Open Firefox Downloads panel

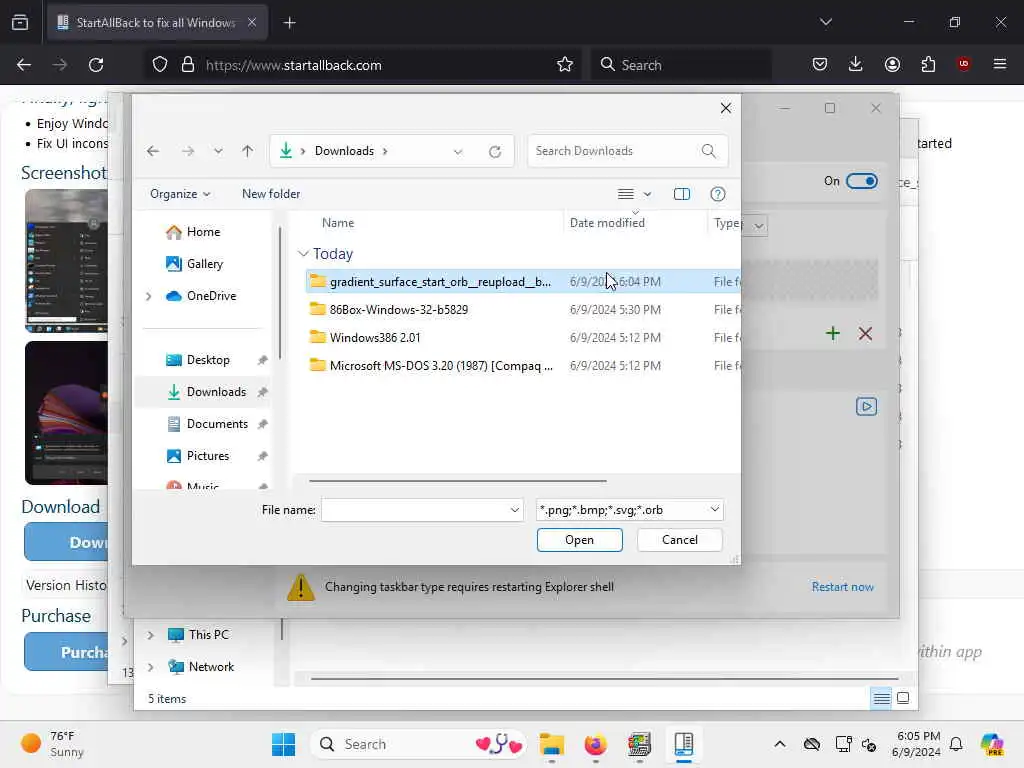pyautogui.click(x=856, y=64)
